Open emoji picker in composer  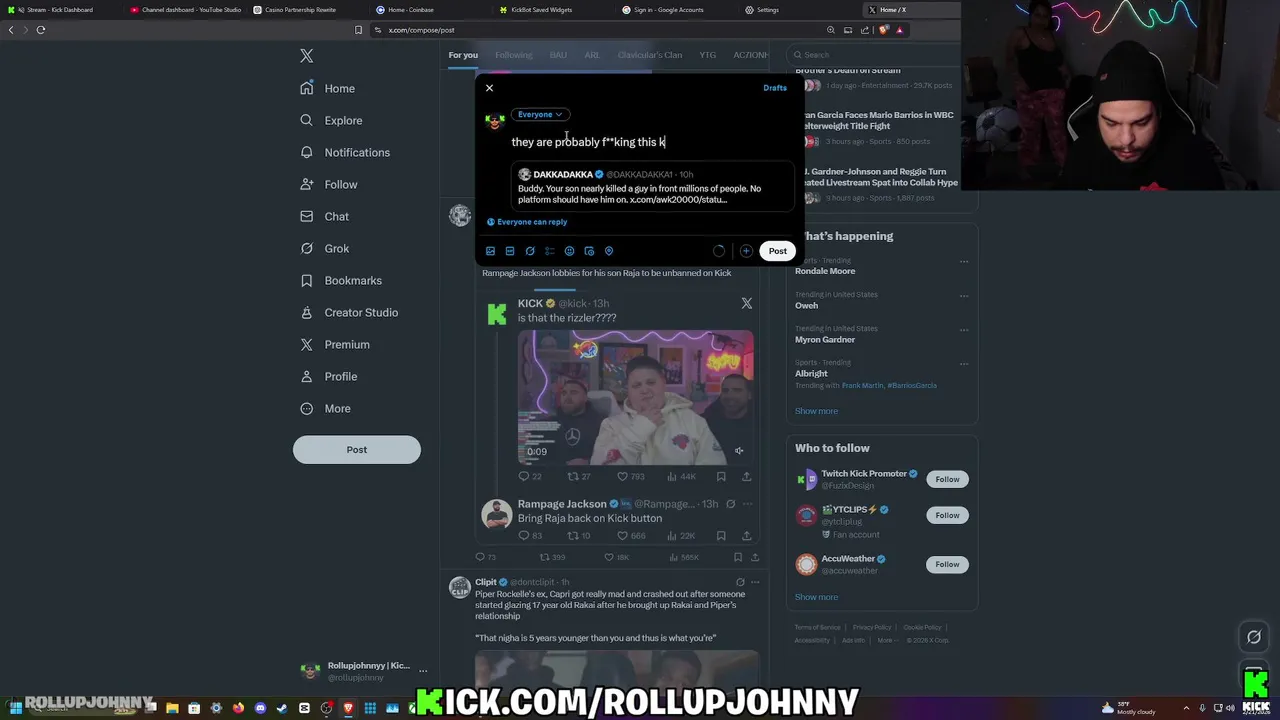pos(569,251)
